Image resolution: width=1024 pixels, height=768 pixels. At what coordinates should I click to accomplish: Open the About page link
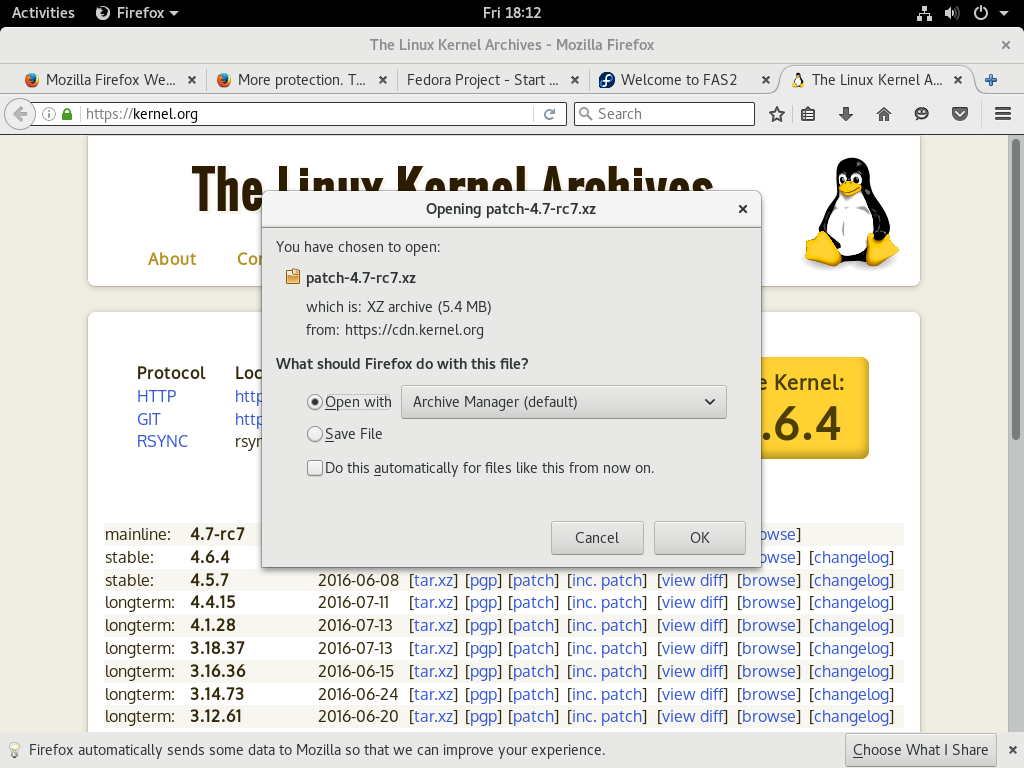(172, 259)
